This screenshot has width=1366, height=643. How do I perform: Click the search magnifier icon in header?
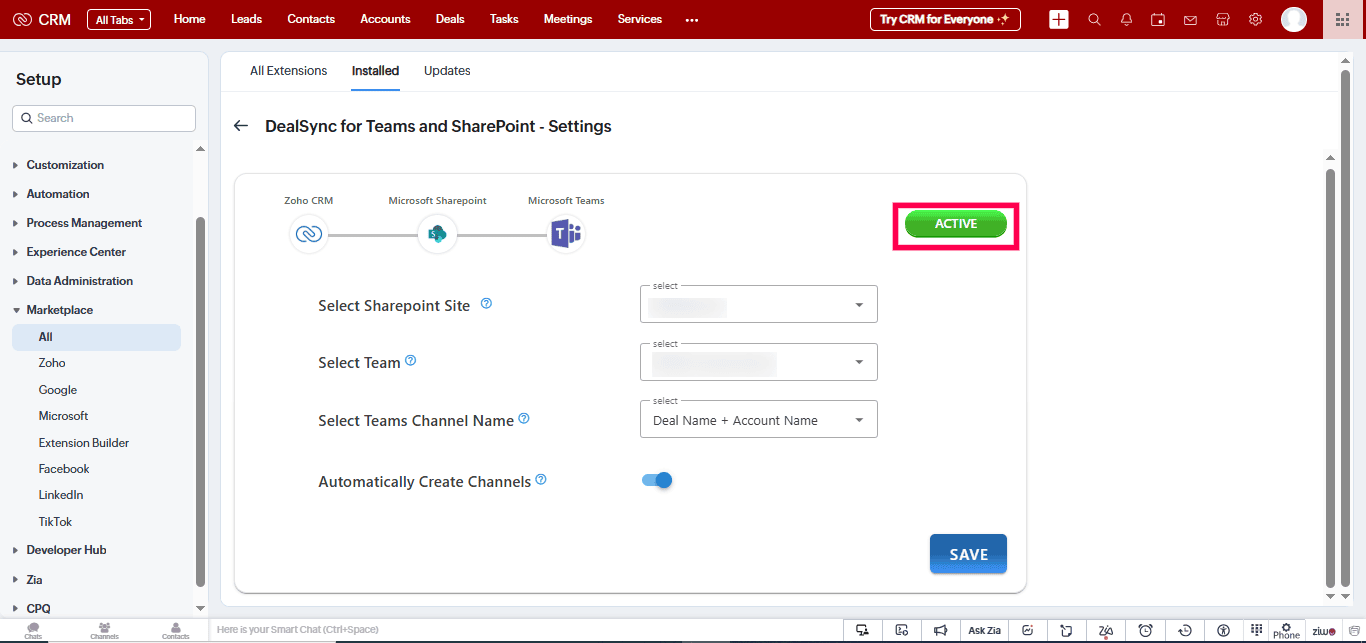1094,19
